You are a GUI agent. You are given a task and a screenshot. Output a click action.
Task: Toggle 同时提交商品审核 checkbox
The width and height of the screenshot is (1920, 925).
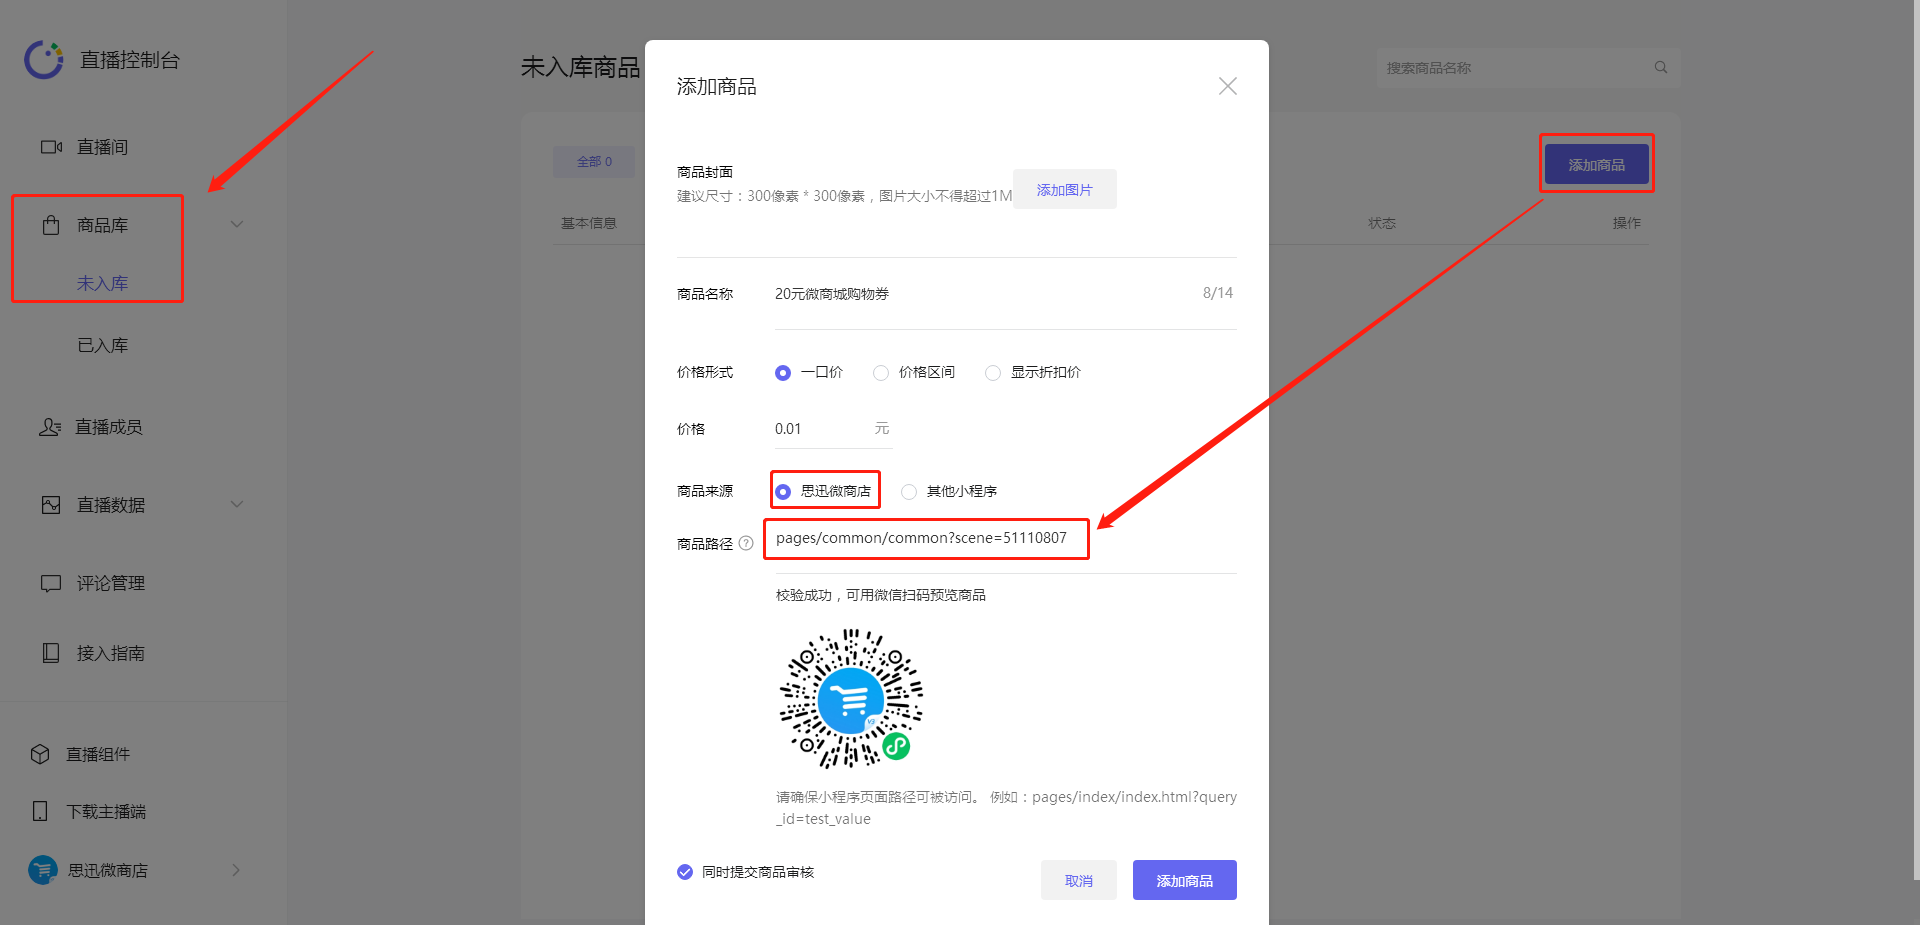pyautogui.click(x=685, y=872)
